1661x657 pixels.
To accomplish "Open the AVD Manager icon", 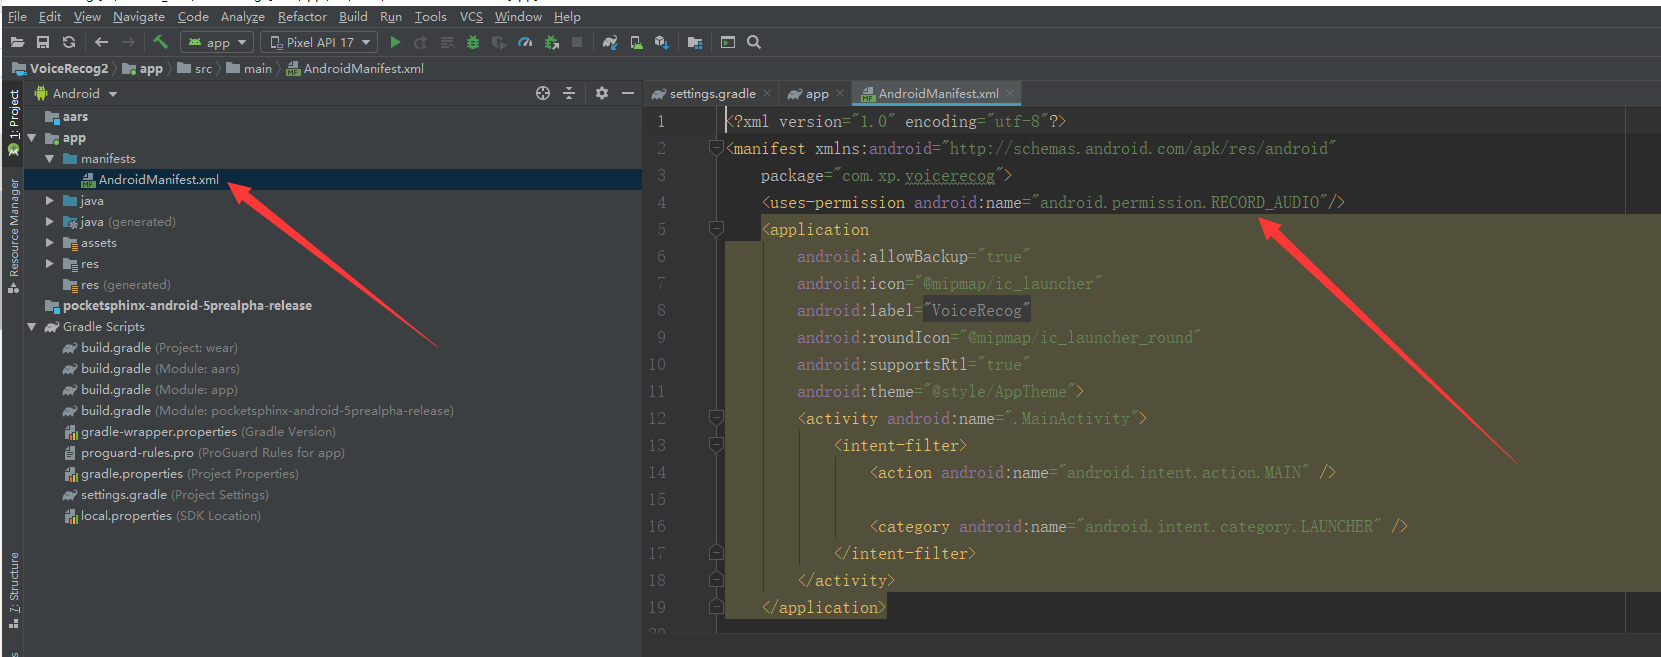I will coord(636,42).
